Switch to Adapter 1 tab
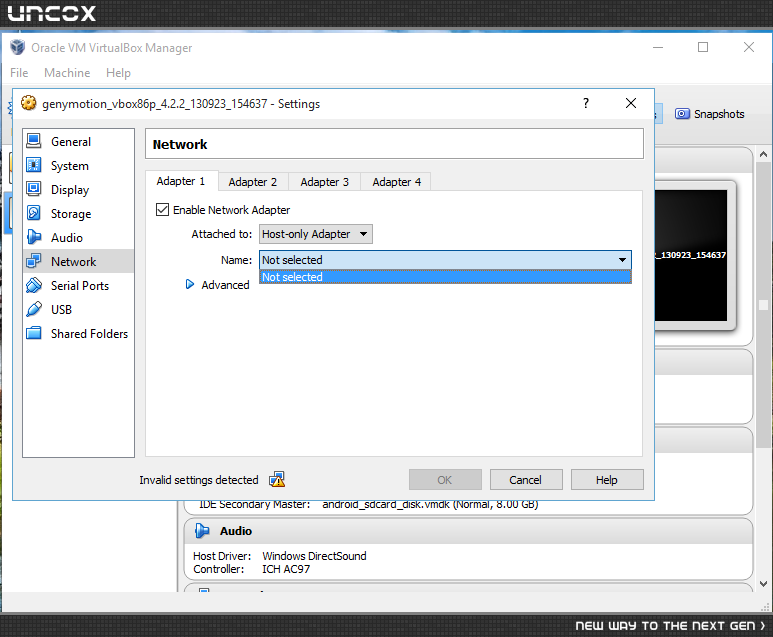Screen dimensions: 773x637 (180, 181)
